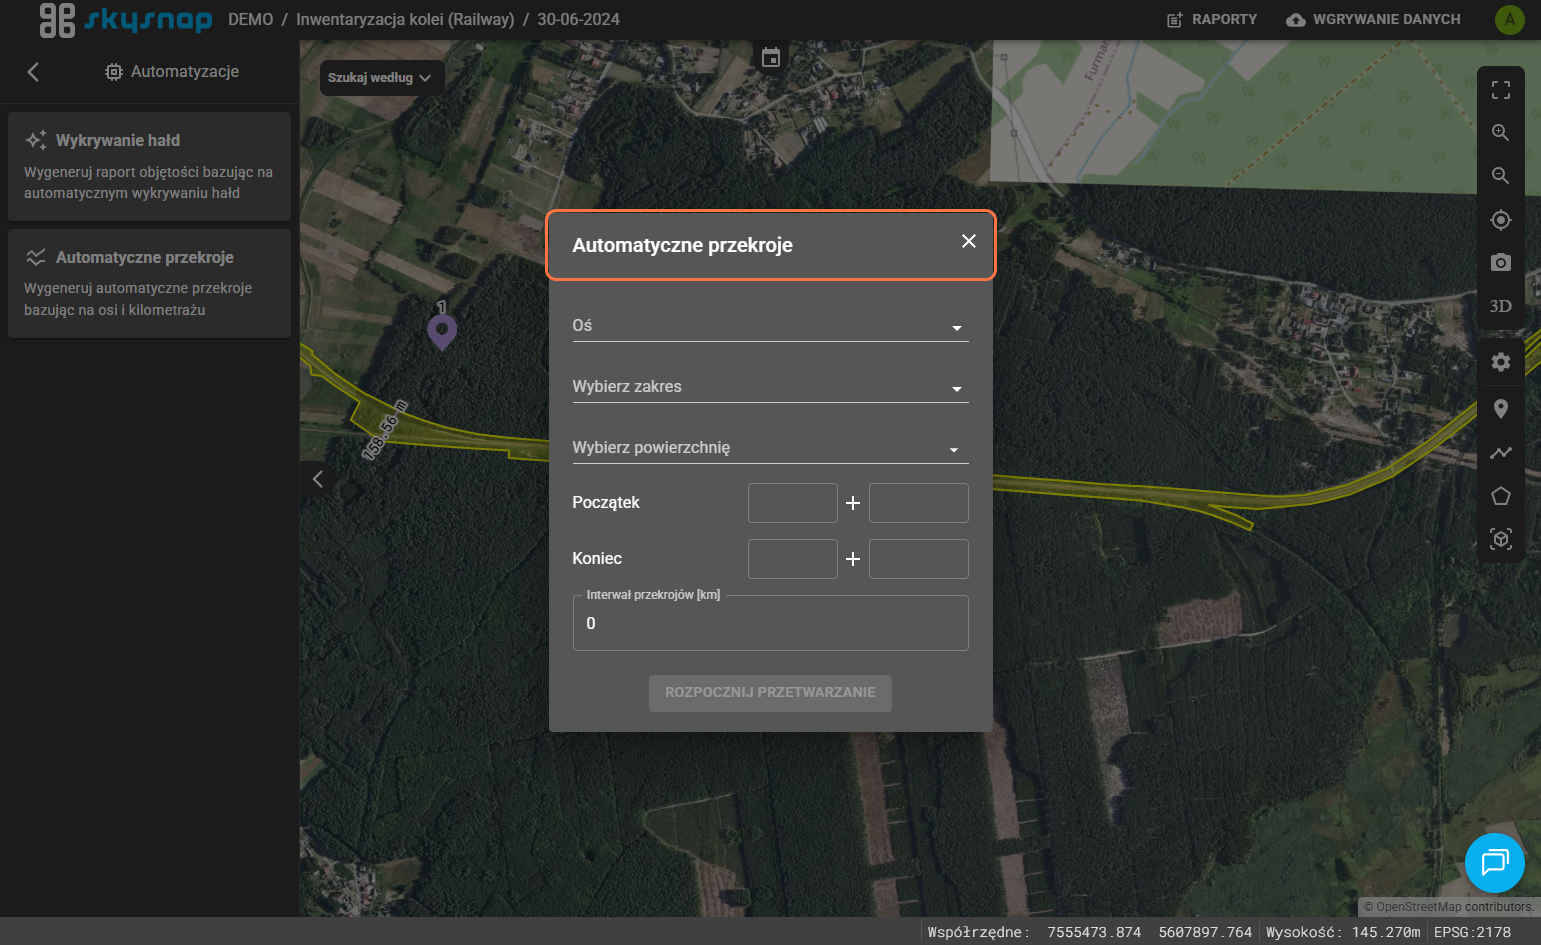Select the volume cube tool
The width and height of the screenshot is (1541, 945).
(x=1500, y=540)
